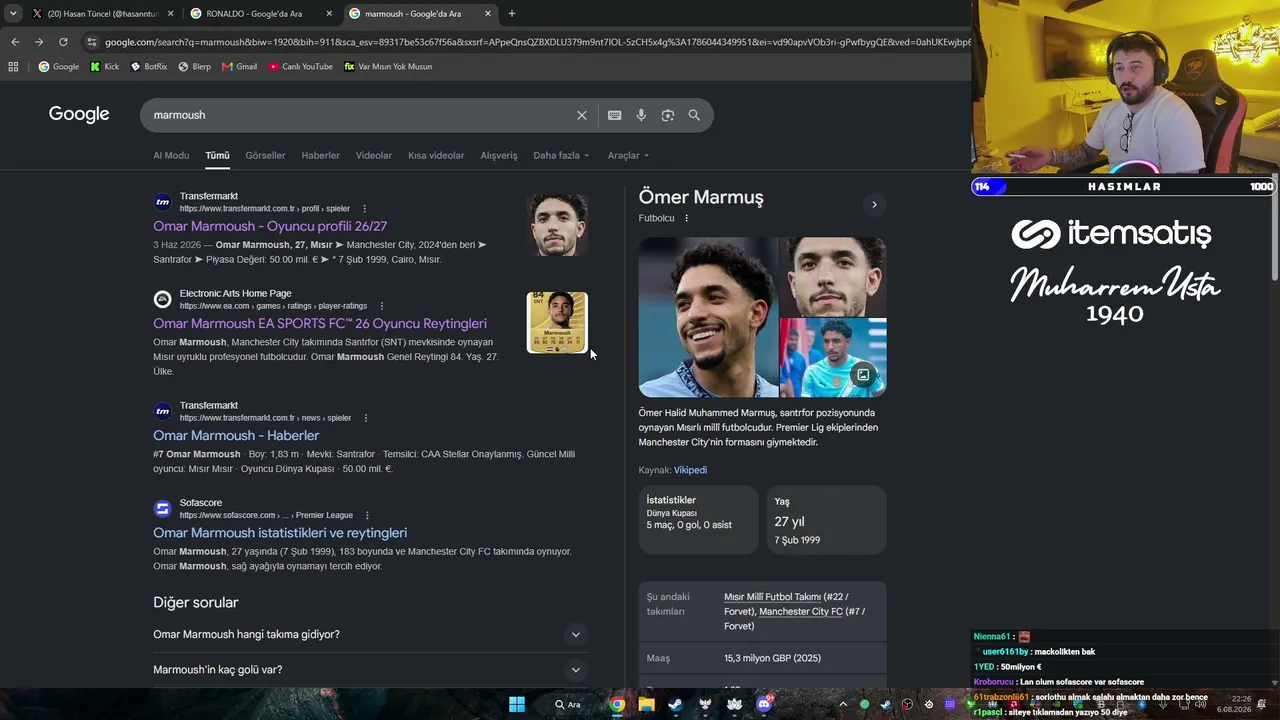The width and height of the screenshot is (1280, 720).
Task: Open more options beside Futbolcu label
Action: [686, 218]
